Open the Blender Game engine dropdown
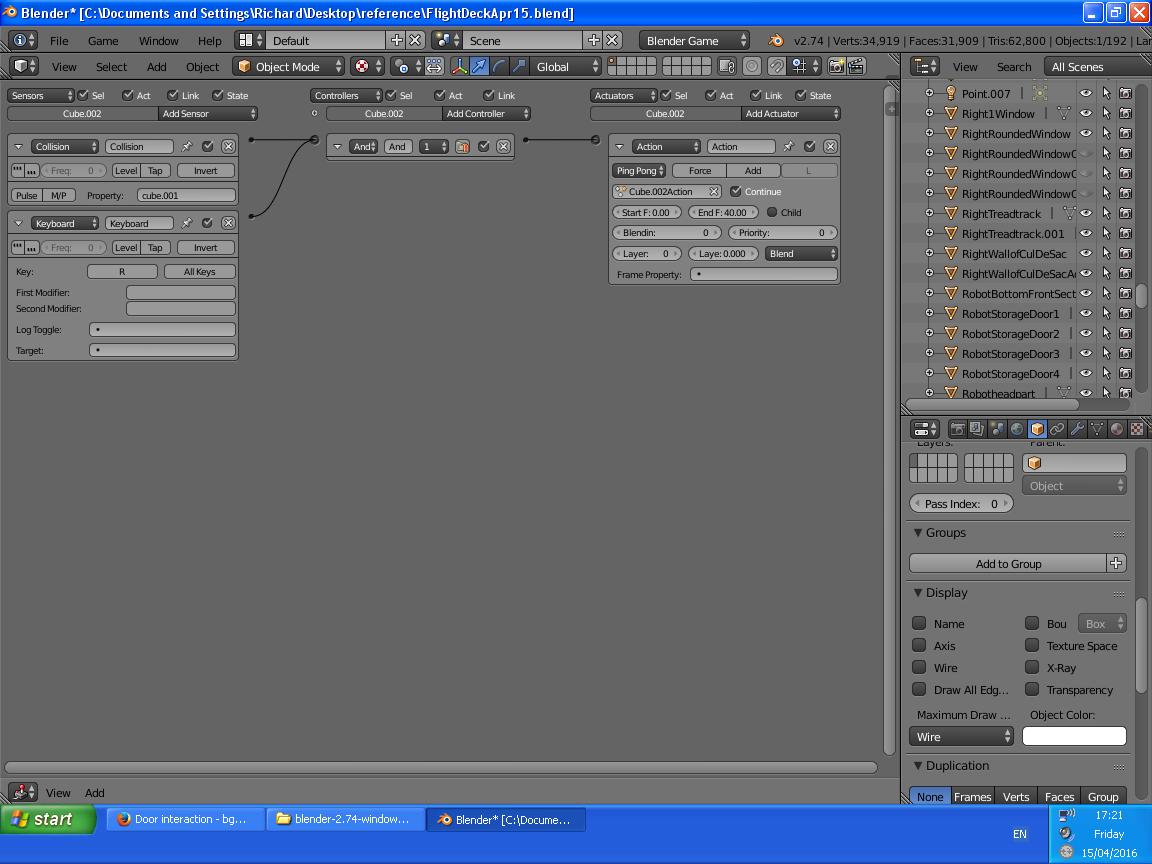The width and height of the screenshot is (1152, 864). (694, 40)
